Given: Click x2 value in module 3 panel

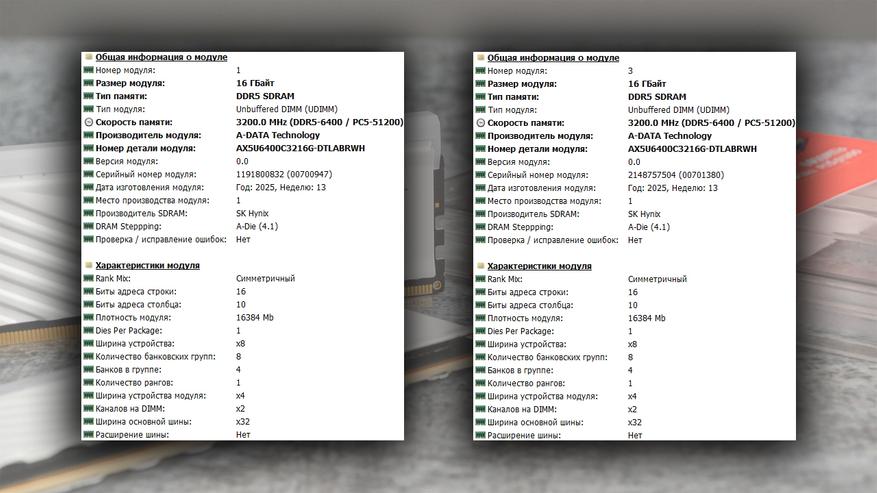Looking at the screenshot, I should (632, 409).
